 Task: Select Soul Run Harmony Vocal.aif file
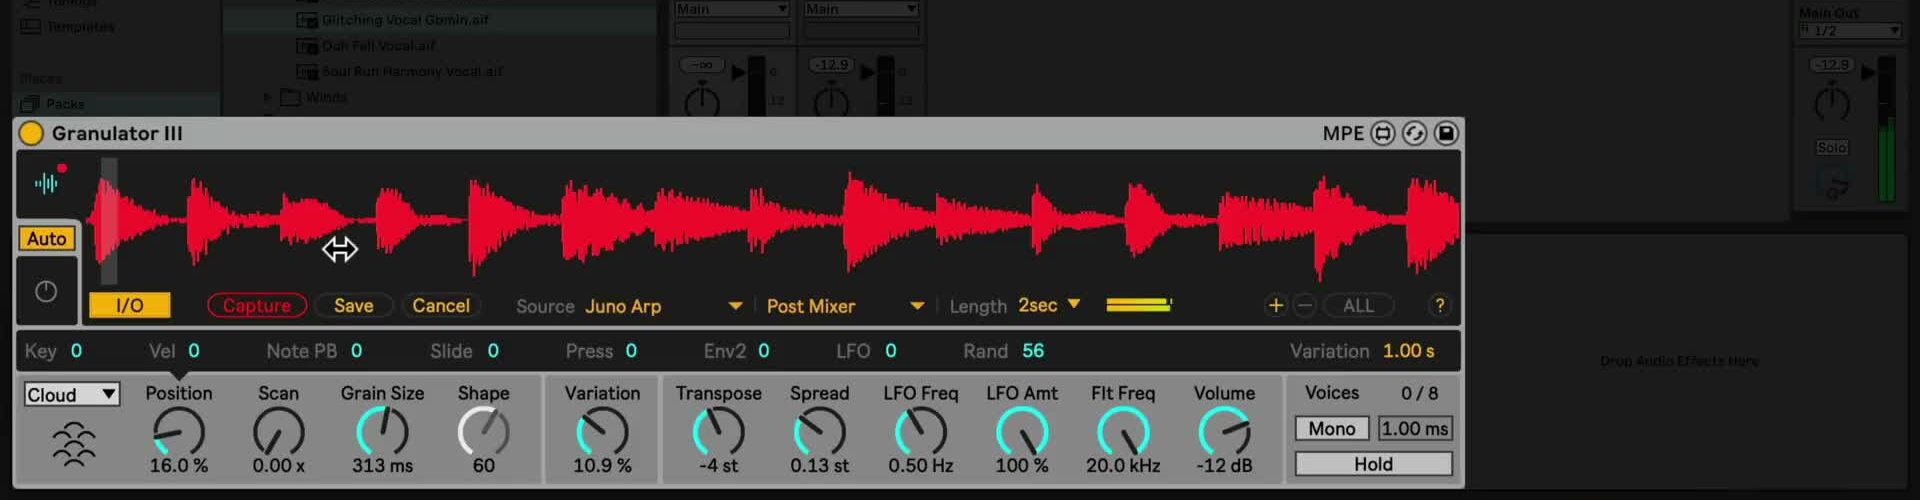[x=412, y=72]
